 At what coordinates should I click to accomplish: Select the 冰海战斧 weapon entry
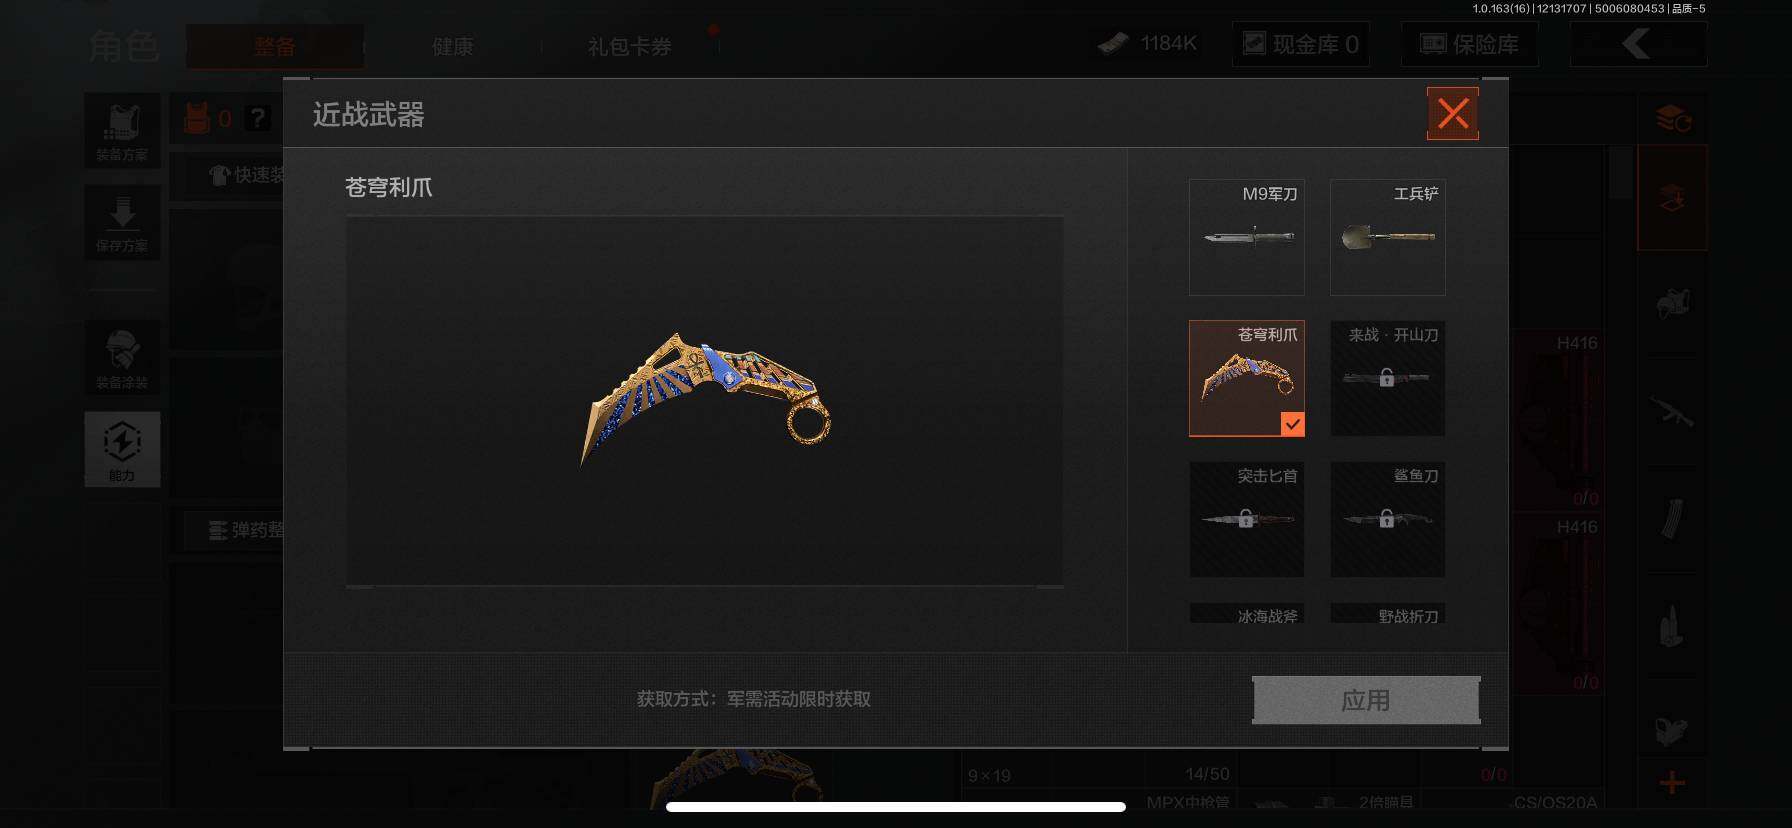(1247, 614)
